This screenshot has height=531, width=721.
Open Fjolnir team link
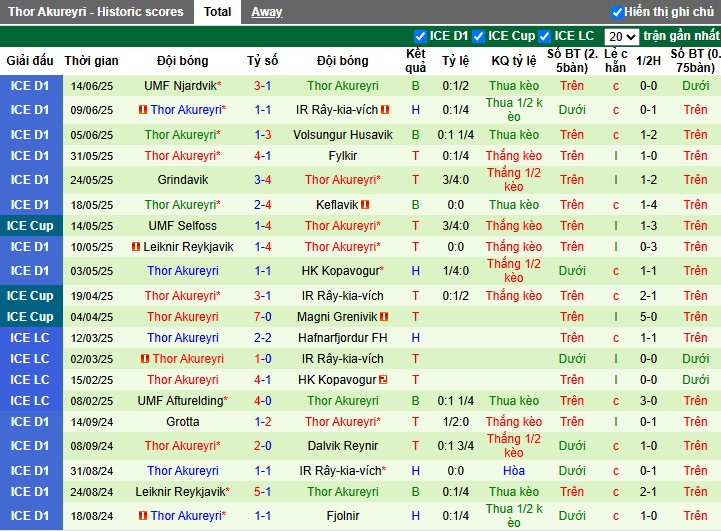[x=343, y=516]
